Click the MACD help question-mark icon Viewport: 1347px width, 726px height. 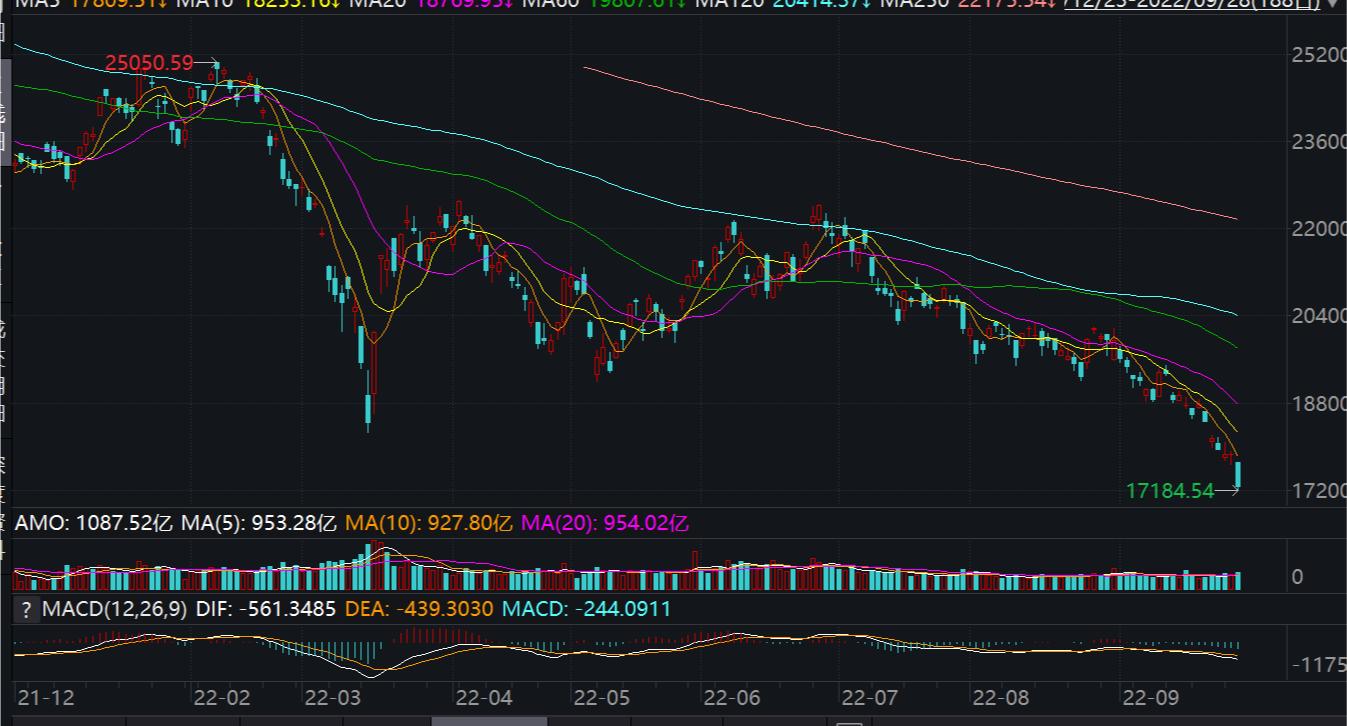26,609
